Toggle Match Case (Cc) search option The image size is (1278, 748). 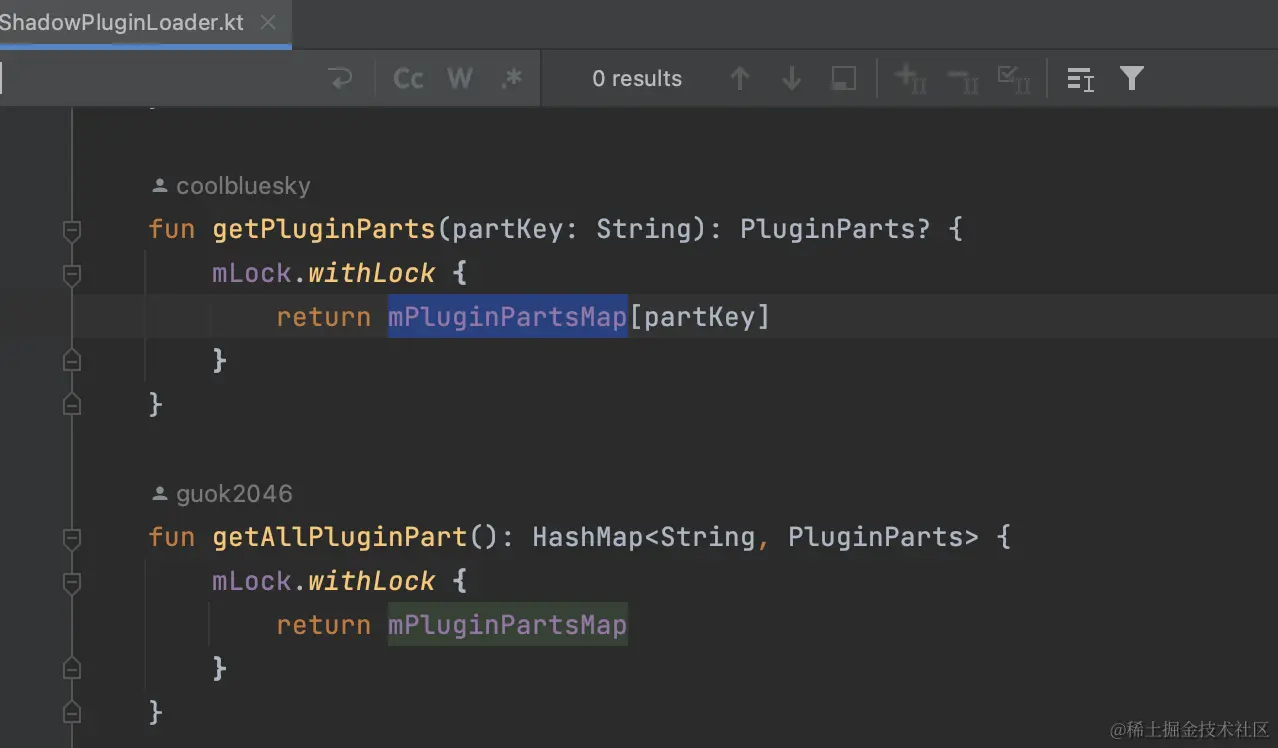click(408, 79)
